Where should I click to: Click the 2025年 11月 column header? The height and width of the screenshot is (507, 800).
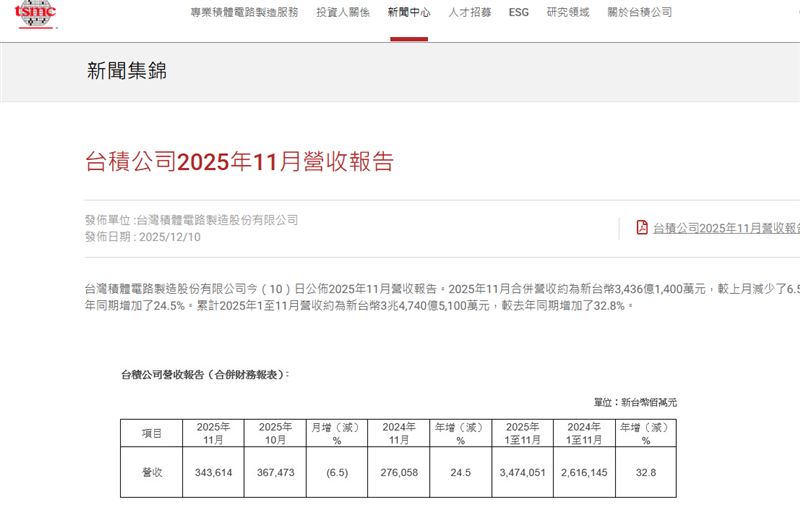(213, 433)
